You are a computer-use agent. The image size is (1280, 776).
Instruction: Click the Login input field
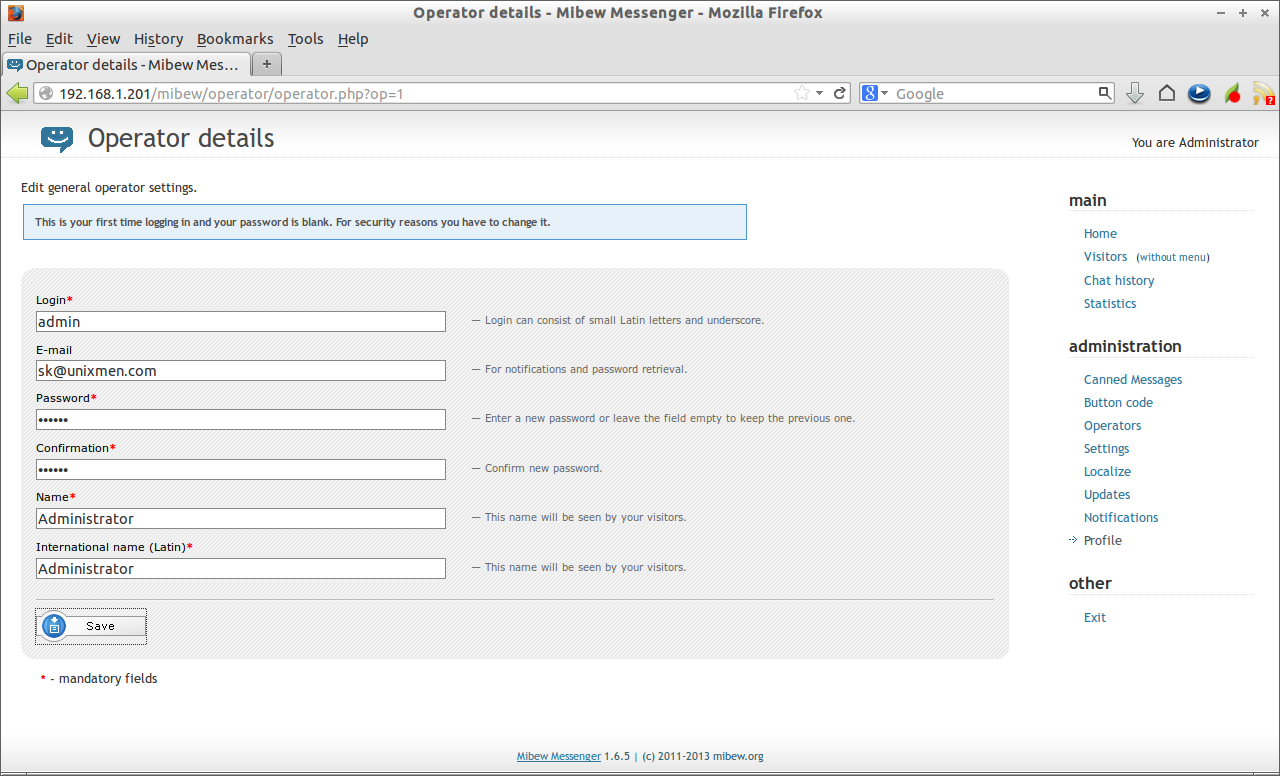click(x=241, y=321)
